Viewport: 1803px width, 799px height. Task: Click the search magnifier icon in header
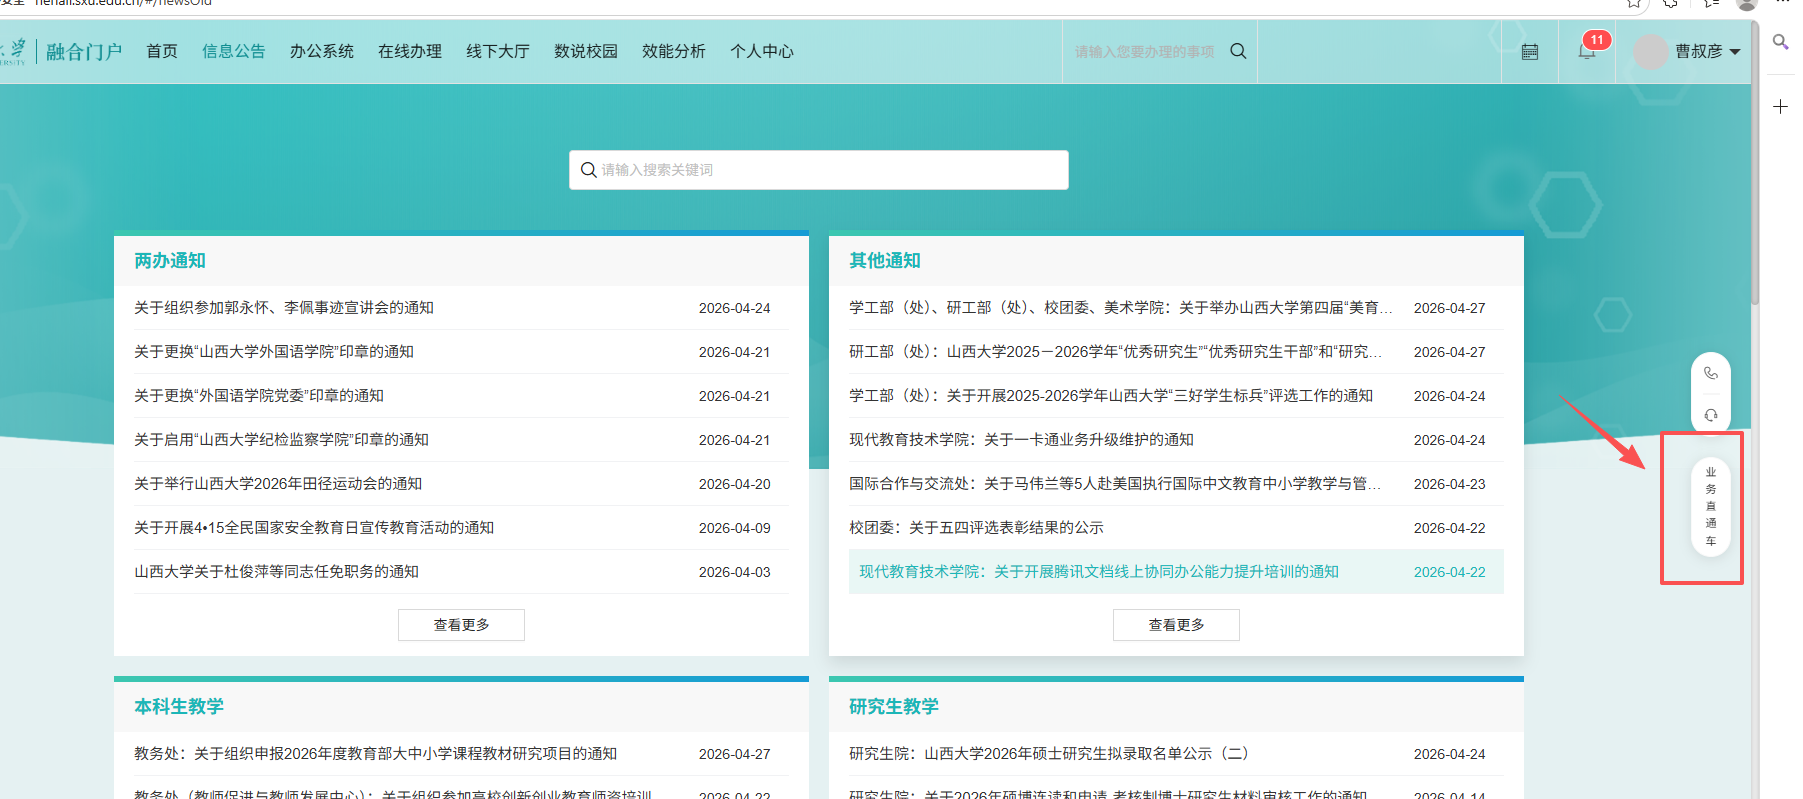(x=1238, y=51)
